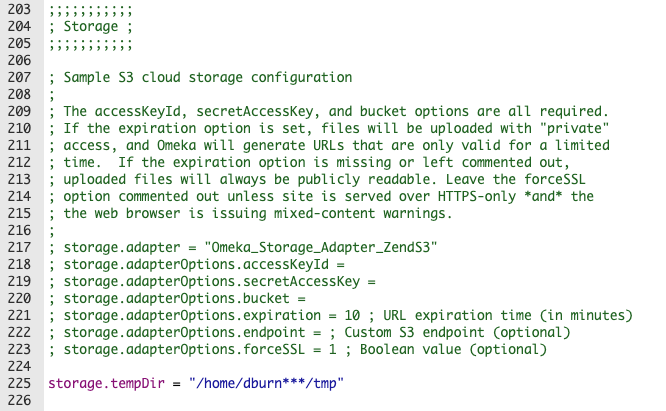666x411 pixels.
Task: Place cursor at end of bucket option line
Action: click(x=306, y=298)
